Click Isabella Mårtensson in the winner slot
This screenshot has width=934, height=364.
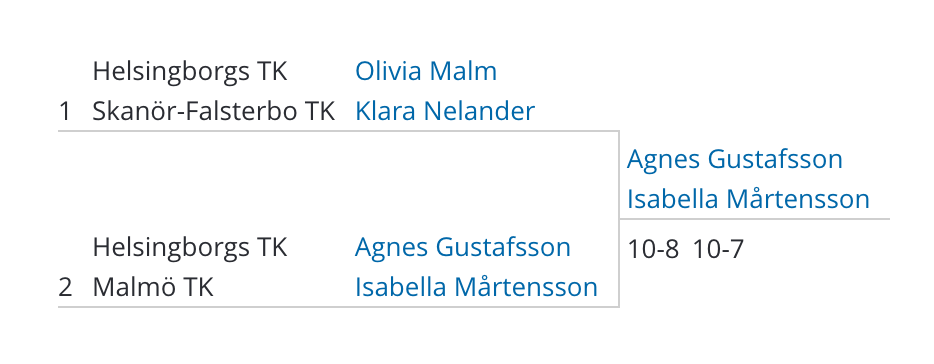748,199
